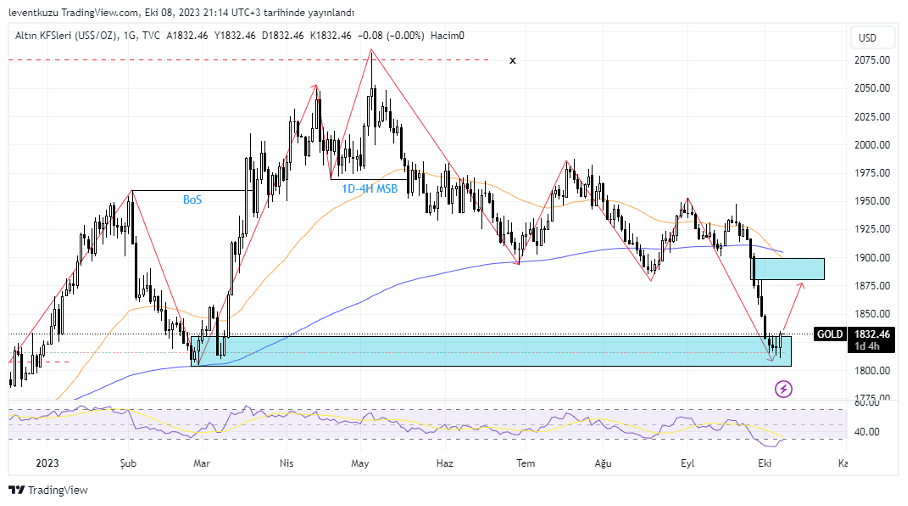The width and height of the screenshot is (908, 506).
Task: Click the 40.00 level on RSI scale
Action: coord(866,432)
